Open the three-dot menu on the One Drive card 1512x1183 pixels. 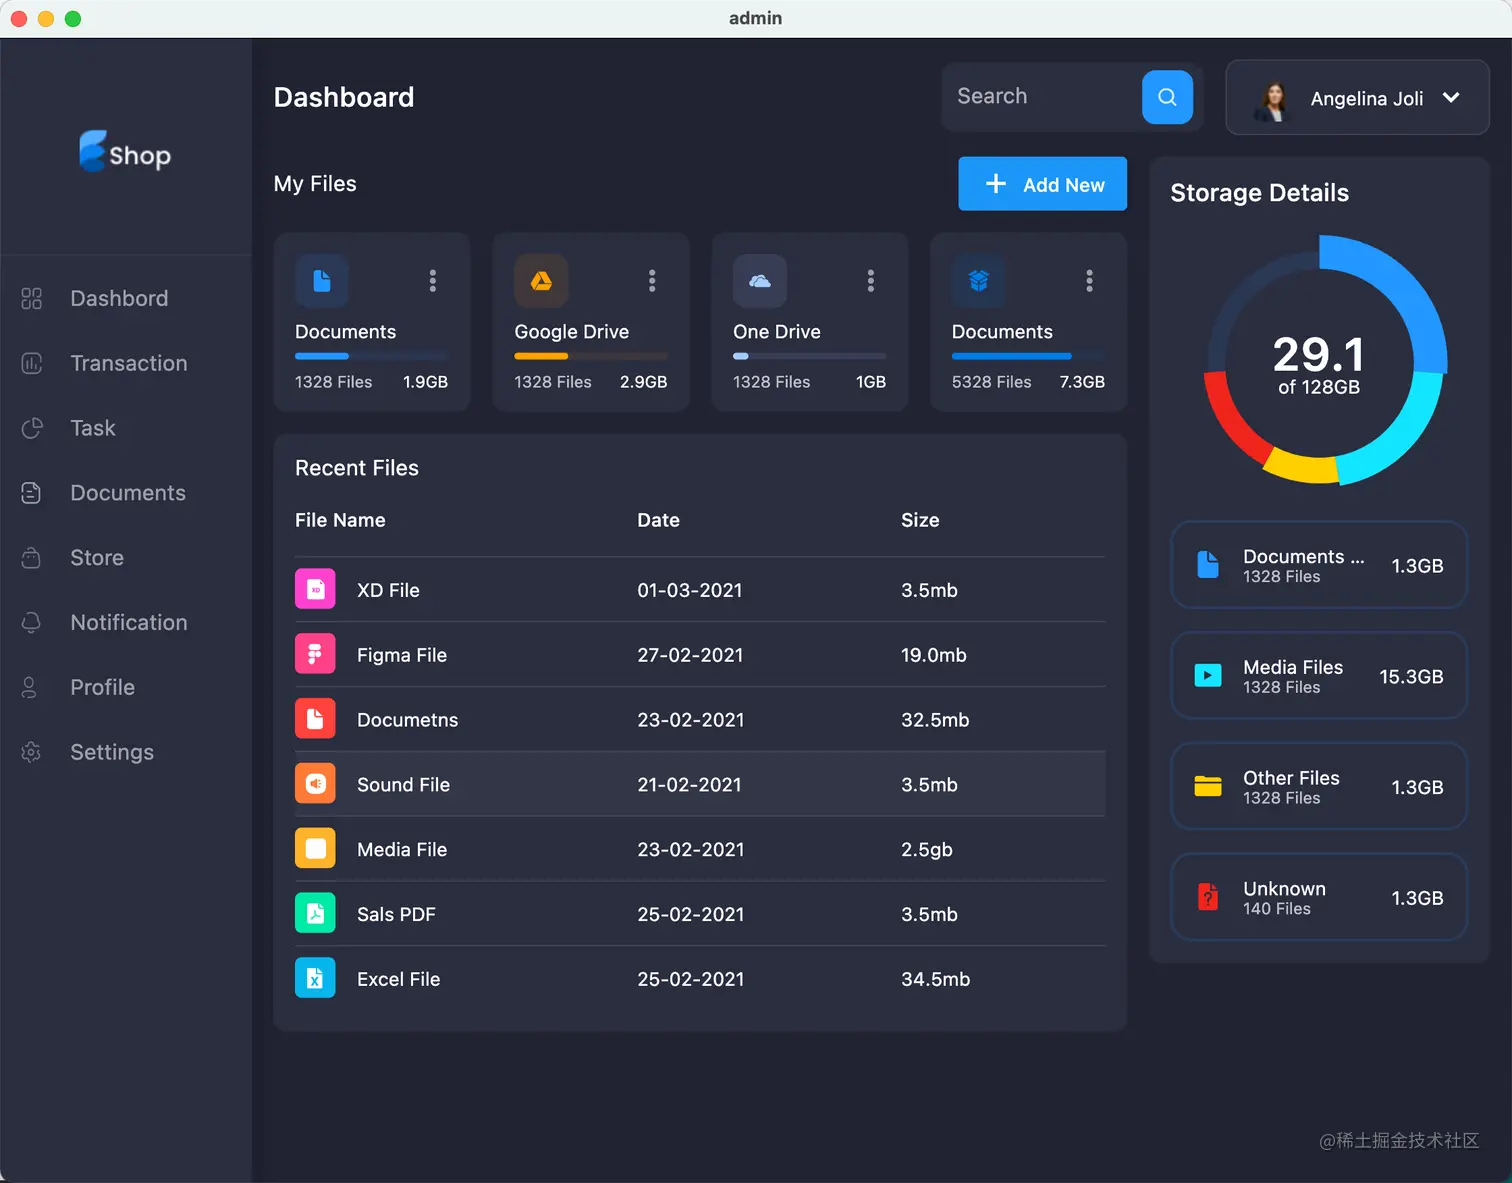871,281
